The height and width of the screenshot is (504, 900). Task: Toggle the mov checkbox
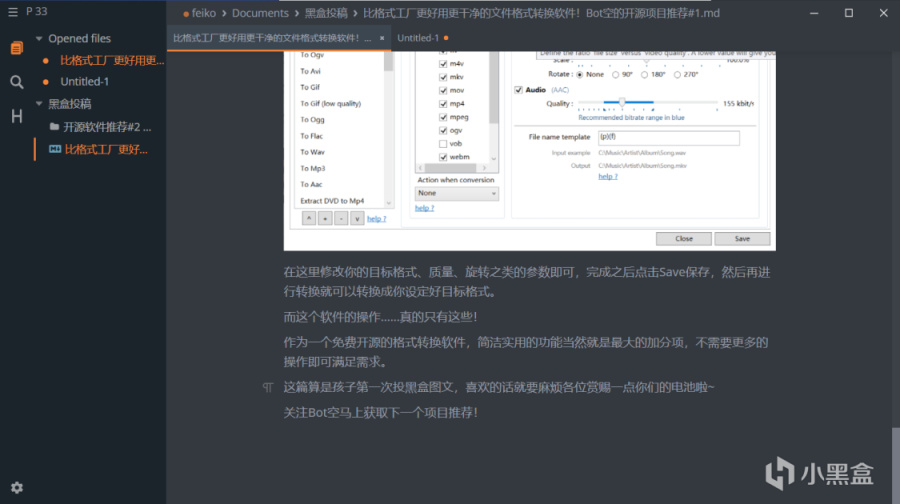(x=443, y=90)
